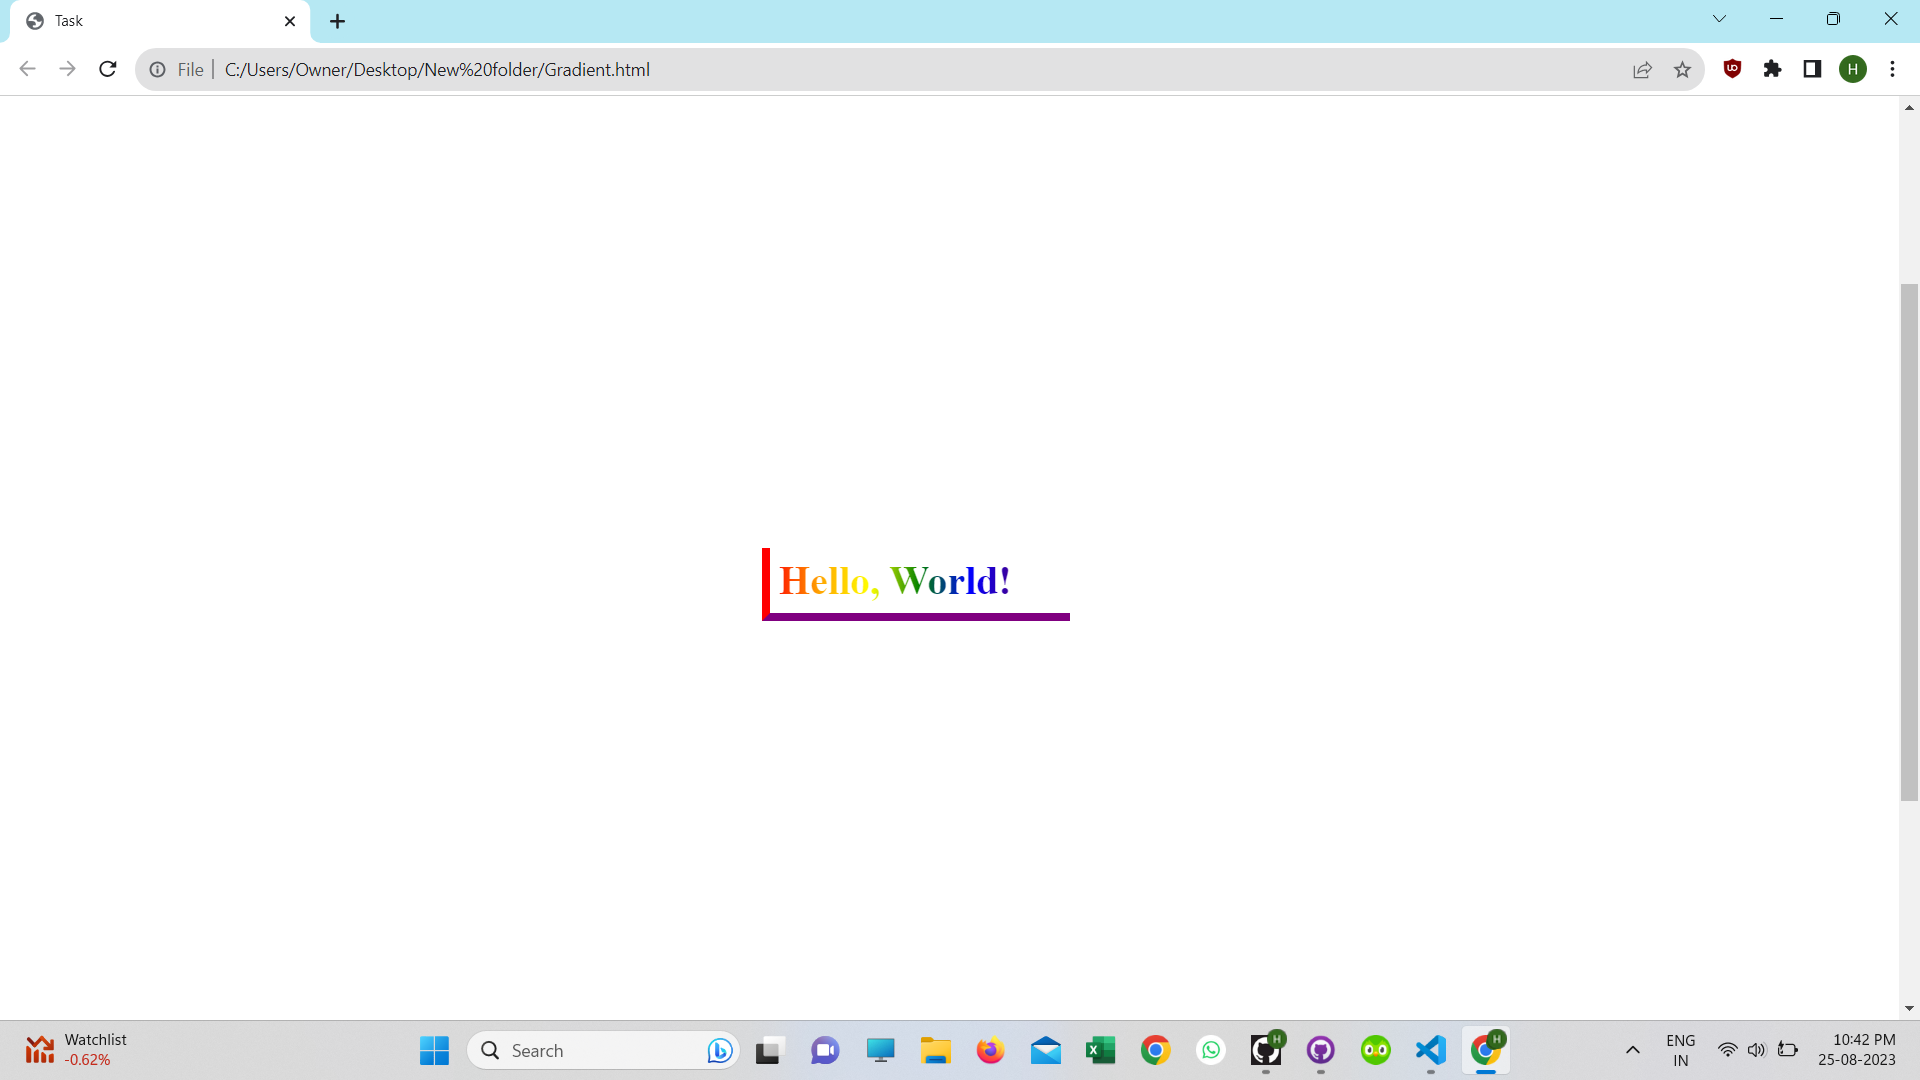1920x1080 pixels.
Task: Click the green H profile avatar
Action: tap(1853, 69)
